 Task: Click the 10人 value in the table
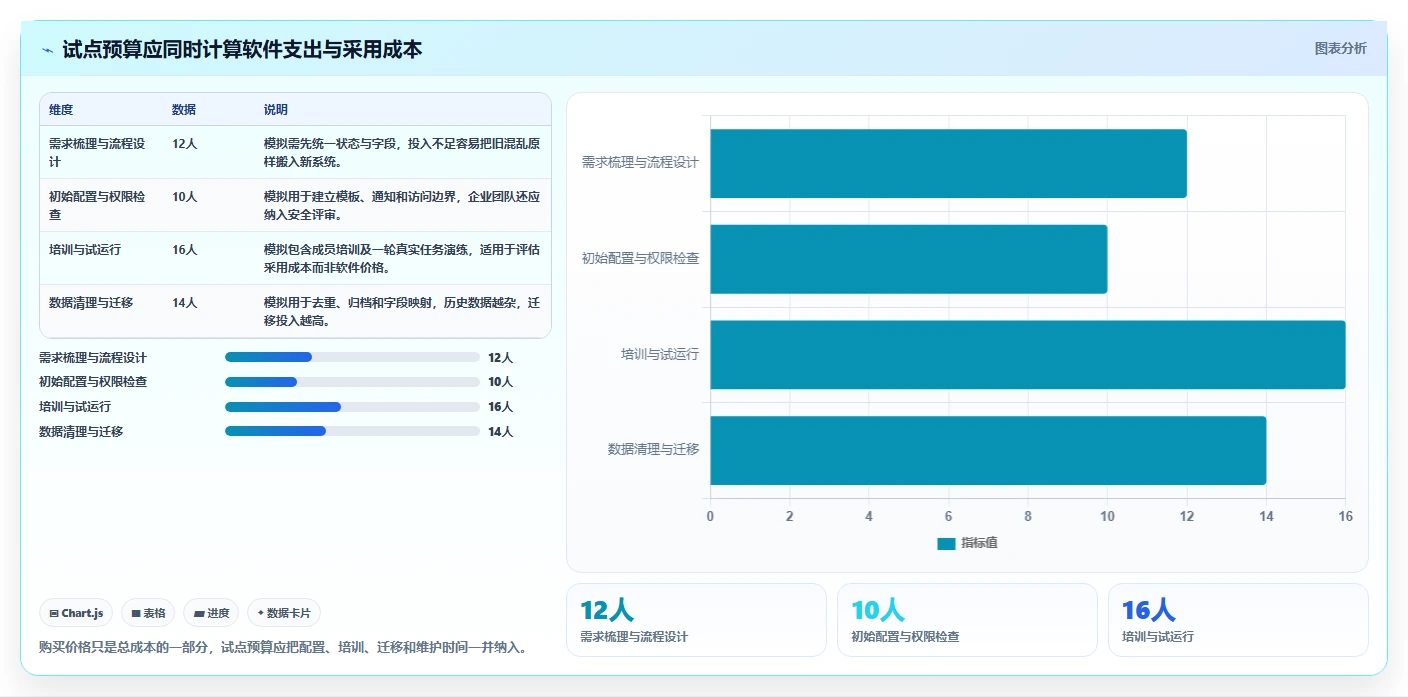[x=185, y=197]
